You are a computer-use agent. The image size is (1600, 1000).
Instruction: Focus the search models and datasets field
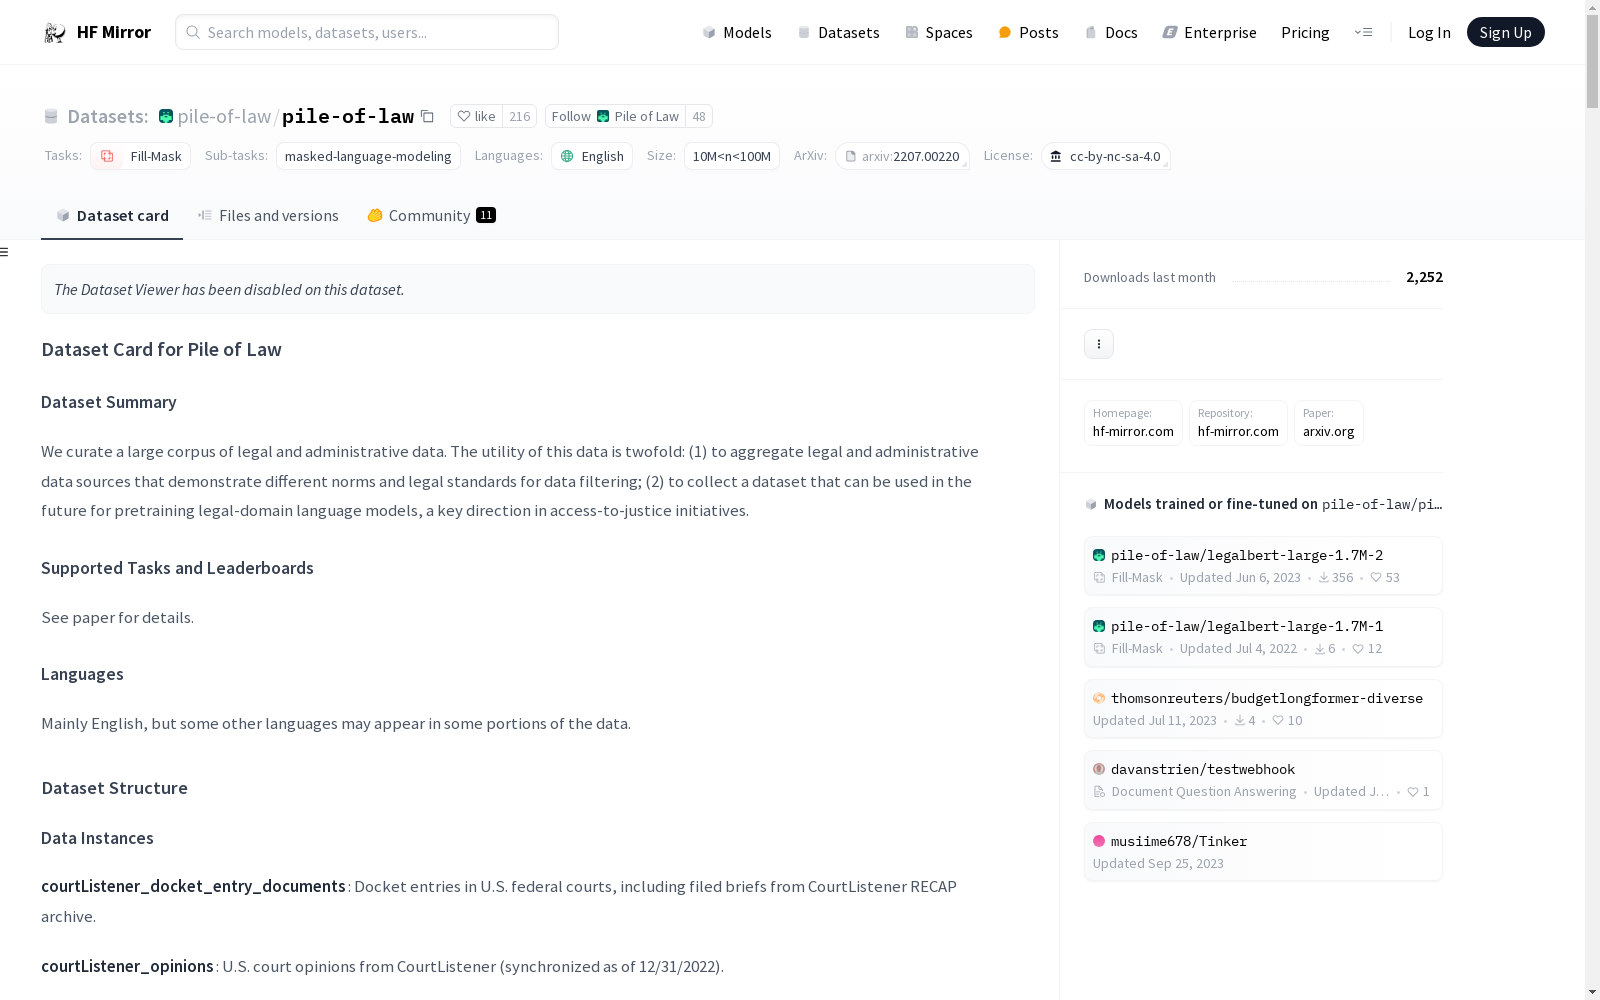click(x=367, y=32)
